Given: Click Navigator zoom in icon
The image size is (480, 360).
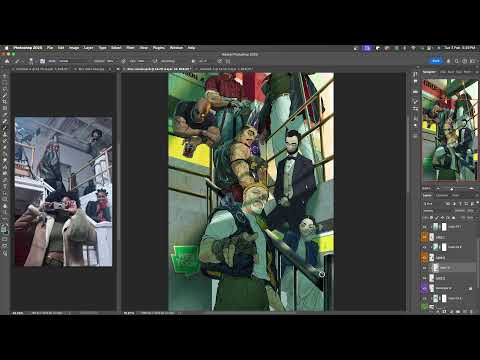Looking at the screenshot, I should pyautogui.click(x=471, y=189).
